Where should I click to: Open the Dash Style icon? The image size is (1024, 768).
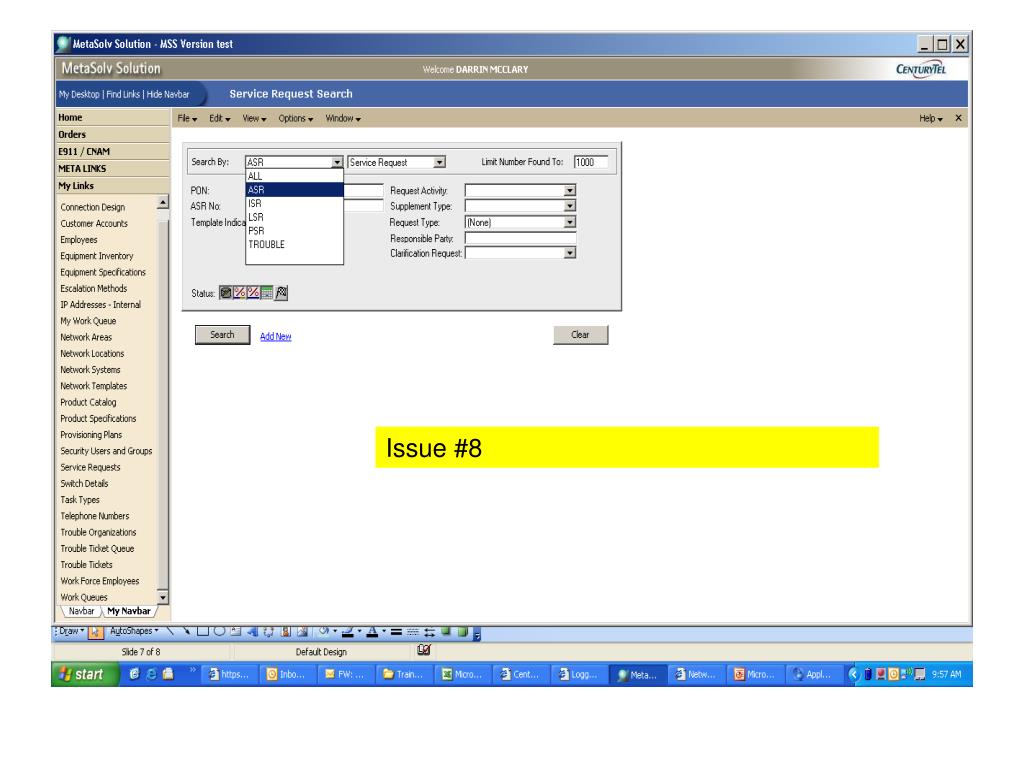pos(413,632)
